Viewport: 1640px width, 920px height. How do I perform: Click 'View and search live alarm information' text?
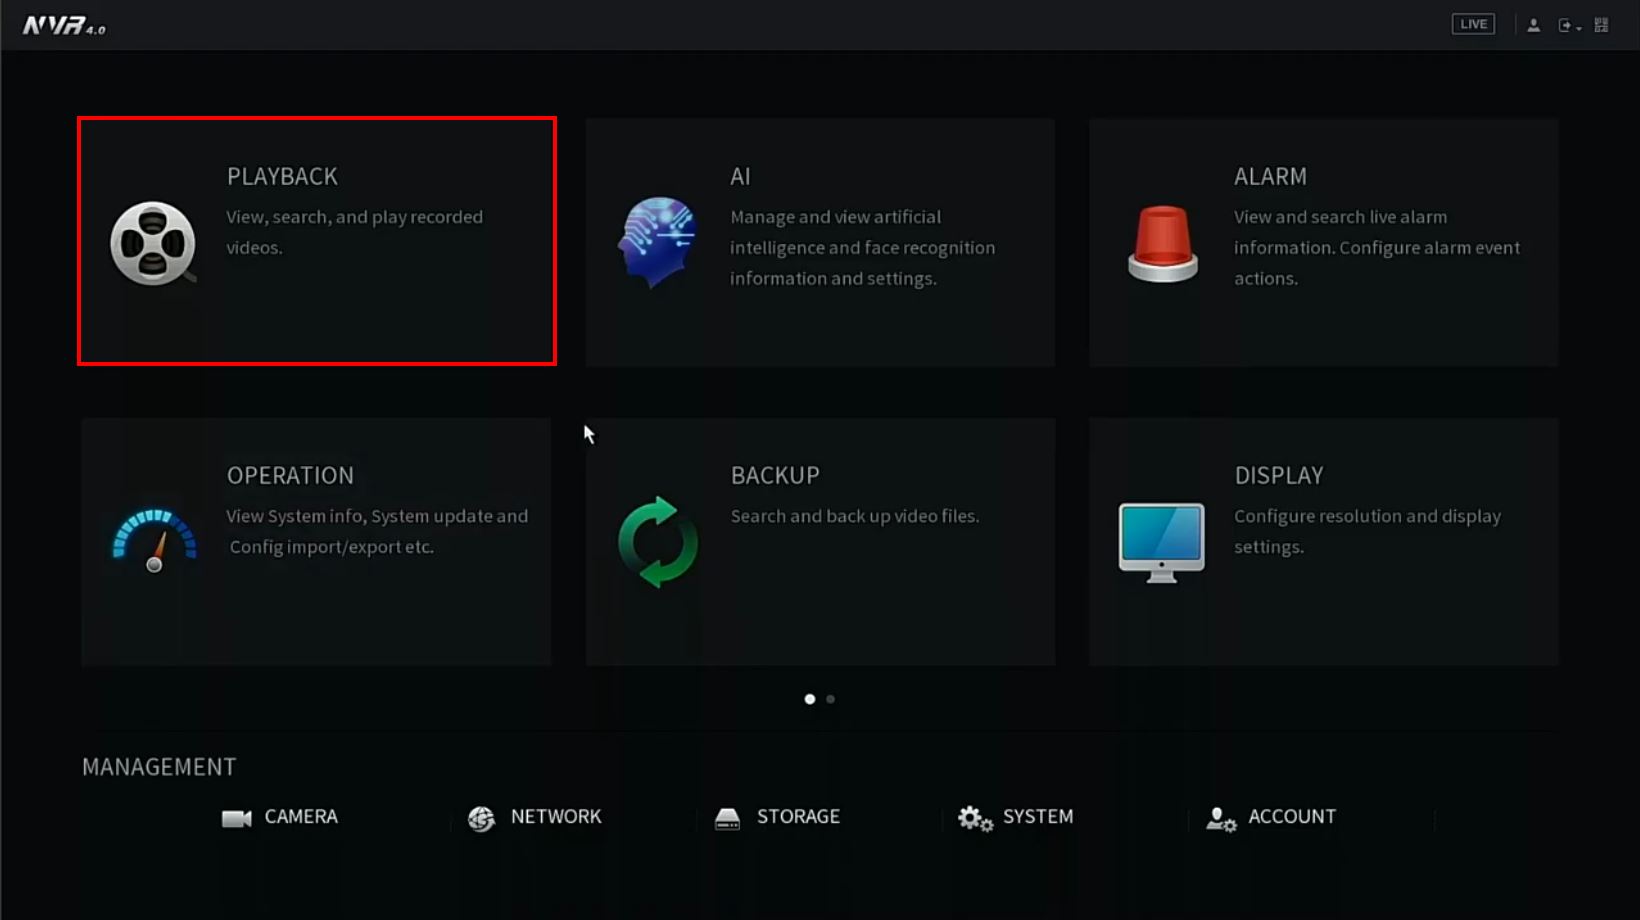(x=1377, y=247)
